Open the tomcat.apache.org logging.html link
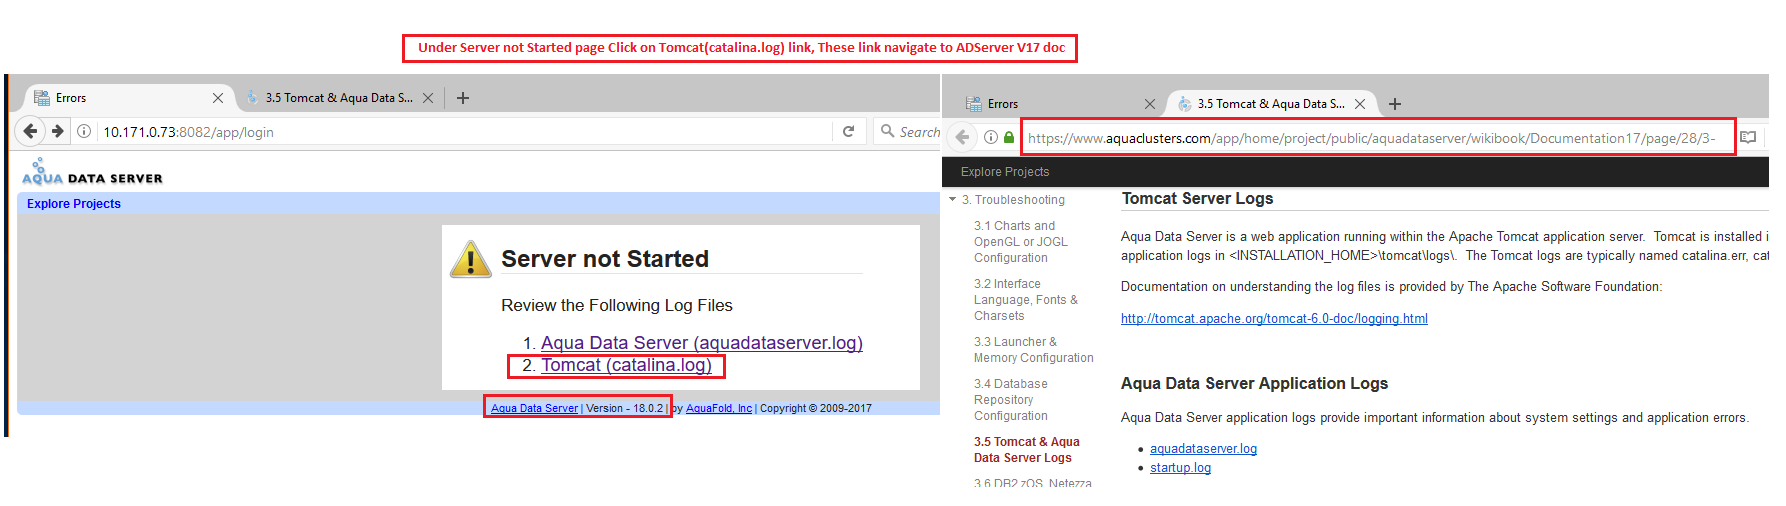Image resolution: width=1786 pixels, height=506 pixels. 1274,319
